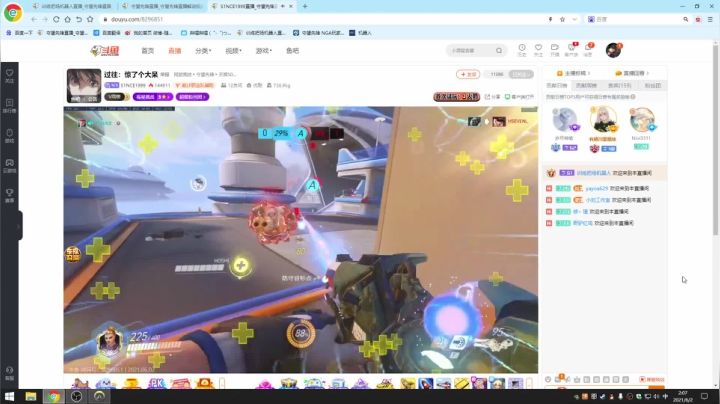
Task: Open the followed-status dropdown button
Action: tap(522, 74)
